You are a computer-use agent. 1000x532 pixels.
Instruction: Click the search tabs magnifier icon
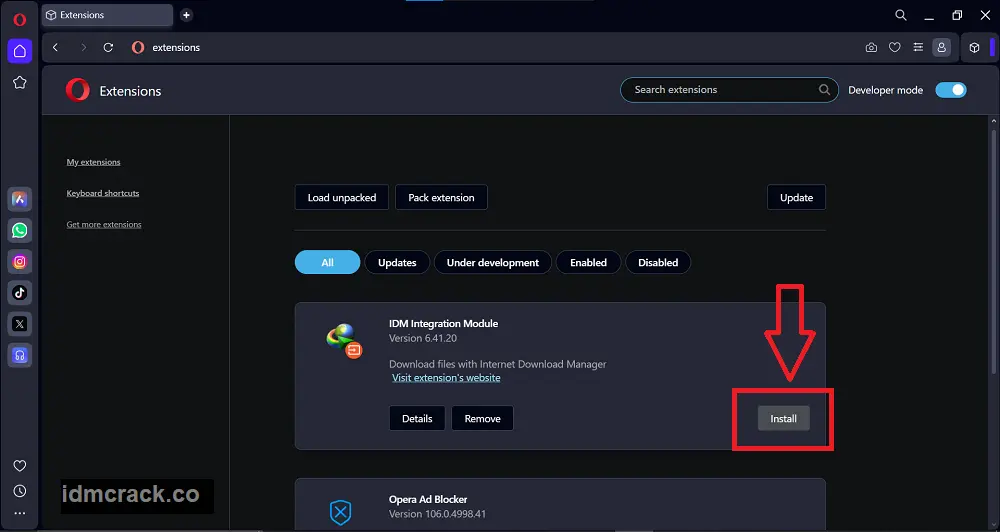(x=901, y=15)
